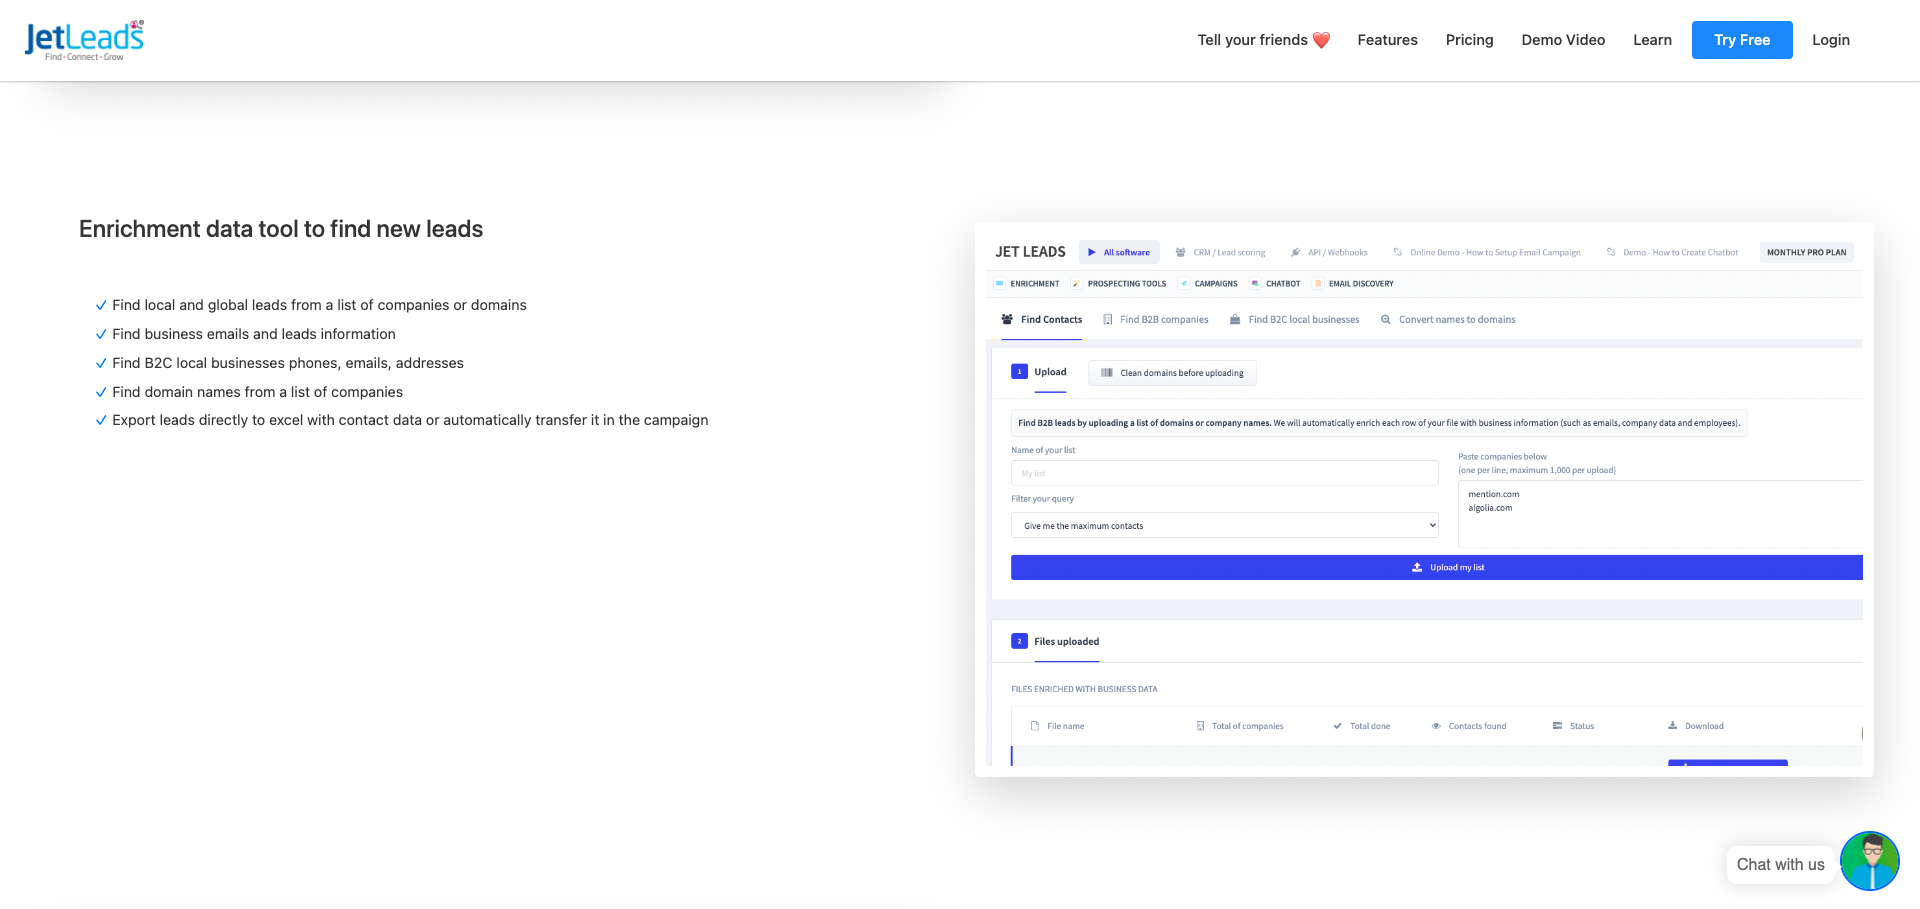
Task: Click the CHATBOT icon
Action: (x=1255, y=283)
